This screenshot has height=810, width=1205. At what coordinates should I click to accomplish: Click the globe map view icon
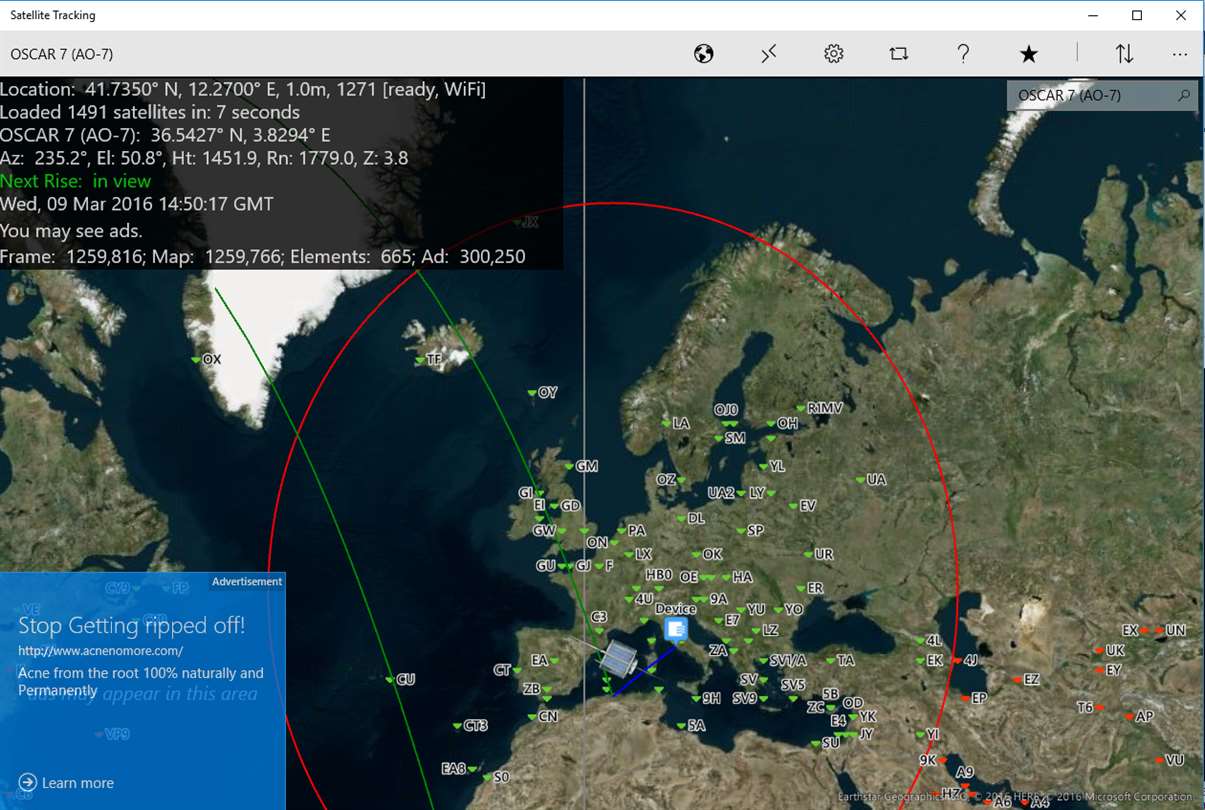click(704, 54)
